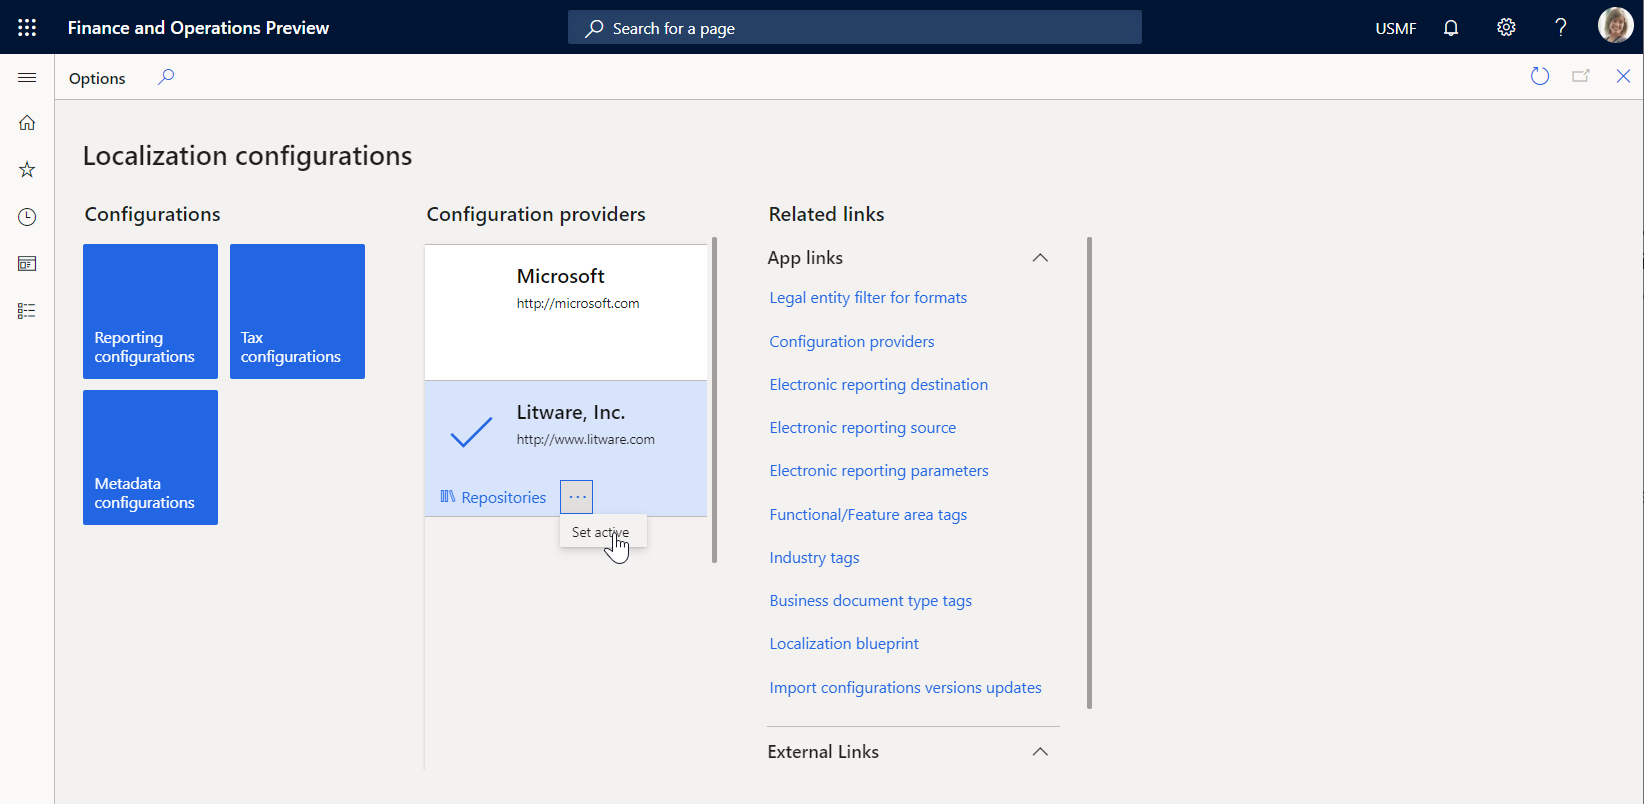This screenshot has width=1644, height=804.
Task: Open Recent clock icon in sidebar
Action: (27, 217)
